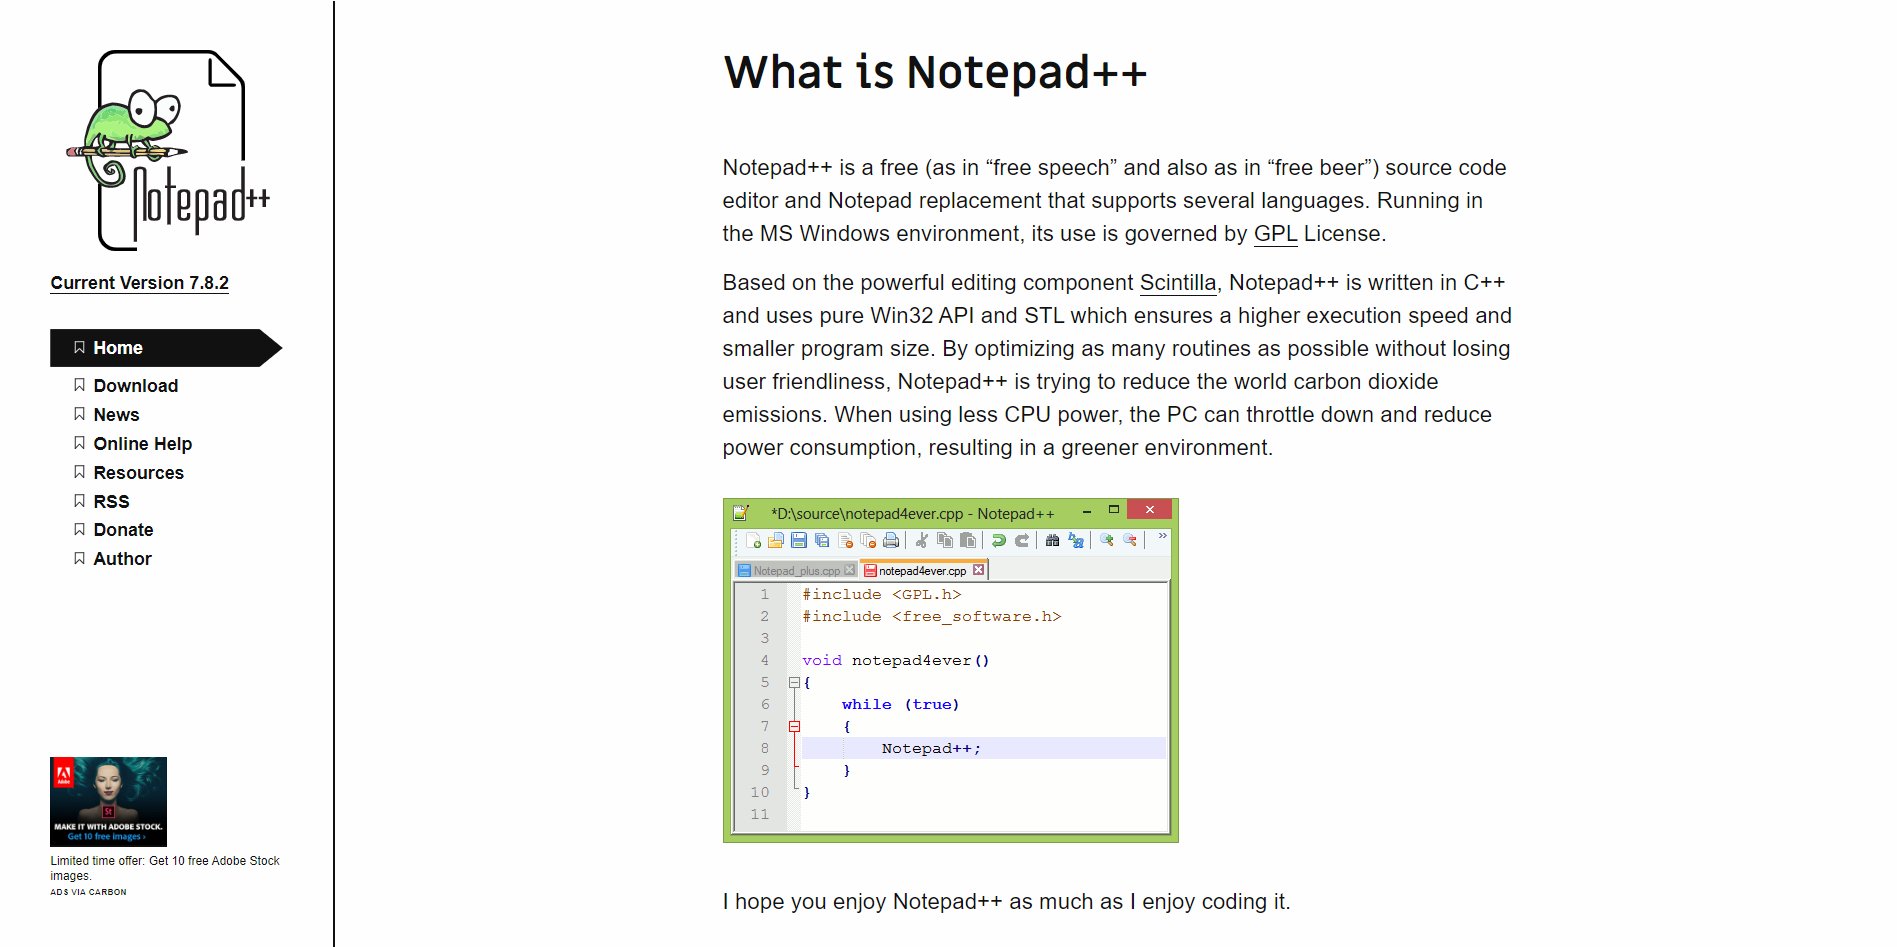Viewport: 1897px width, 947px height.
Task: Create a new document in Notepad++
Action: (x=754, y=541)
